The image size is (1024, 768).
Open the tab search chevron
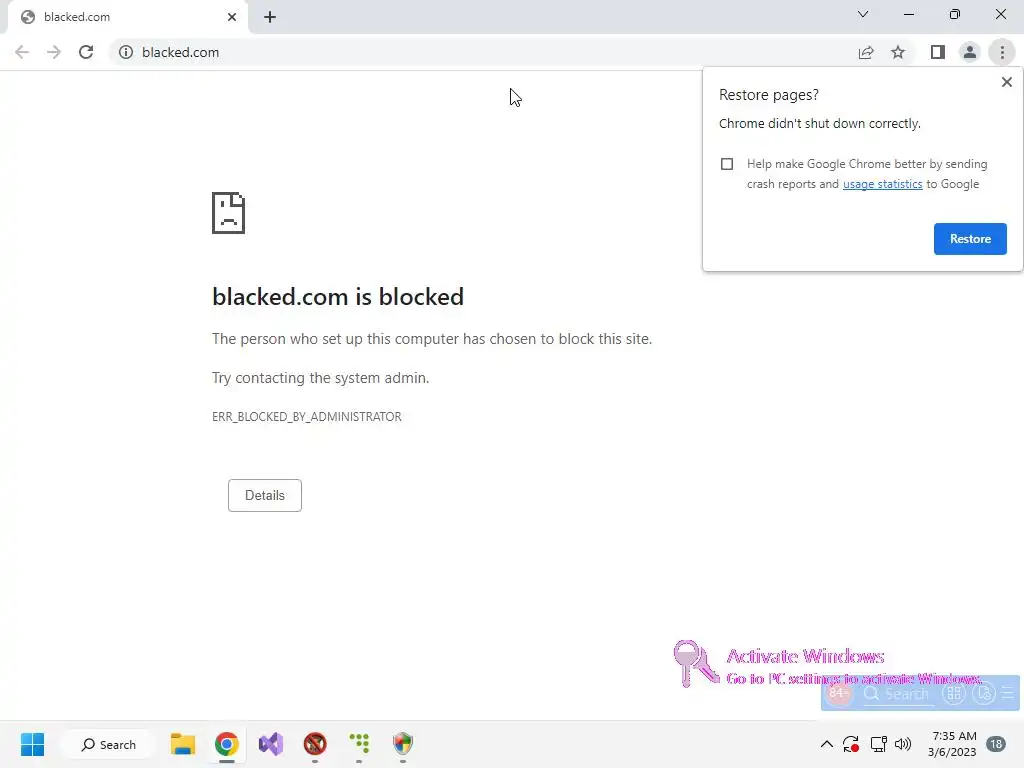pos(863,14)
